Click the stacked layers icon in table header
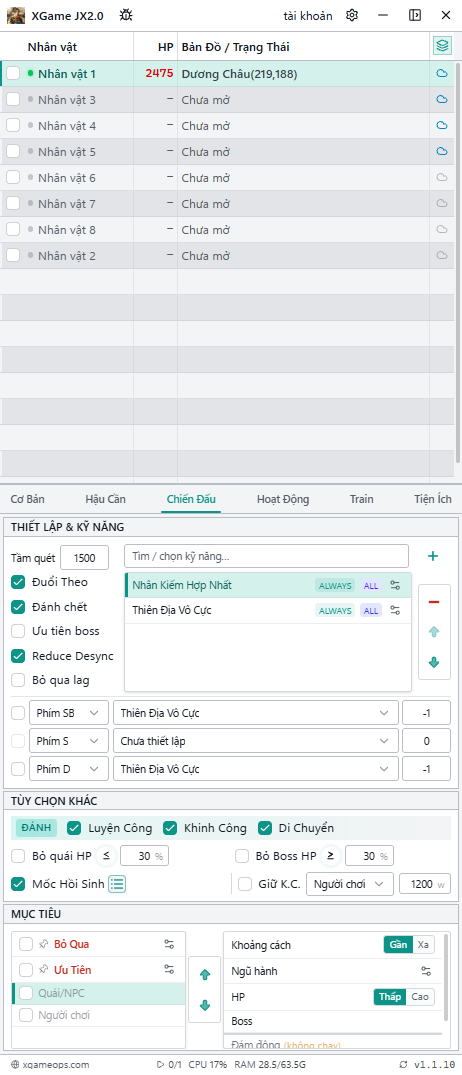The image size is (462, 1075). point(443,47)
